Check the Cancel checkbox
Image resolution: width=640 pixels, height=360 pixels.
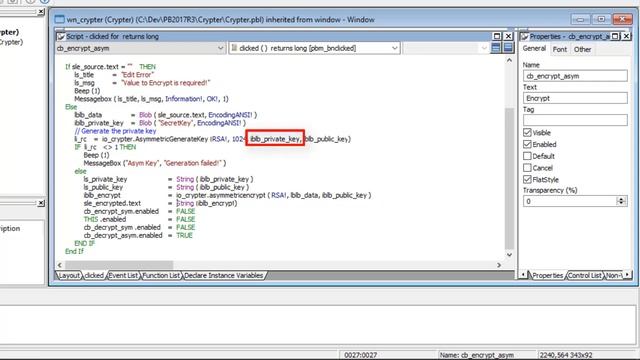click(527, 168)
